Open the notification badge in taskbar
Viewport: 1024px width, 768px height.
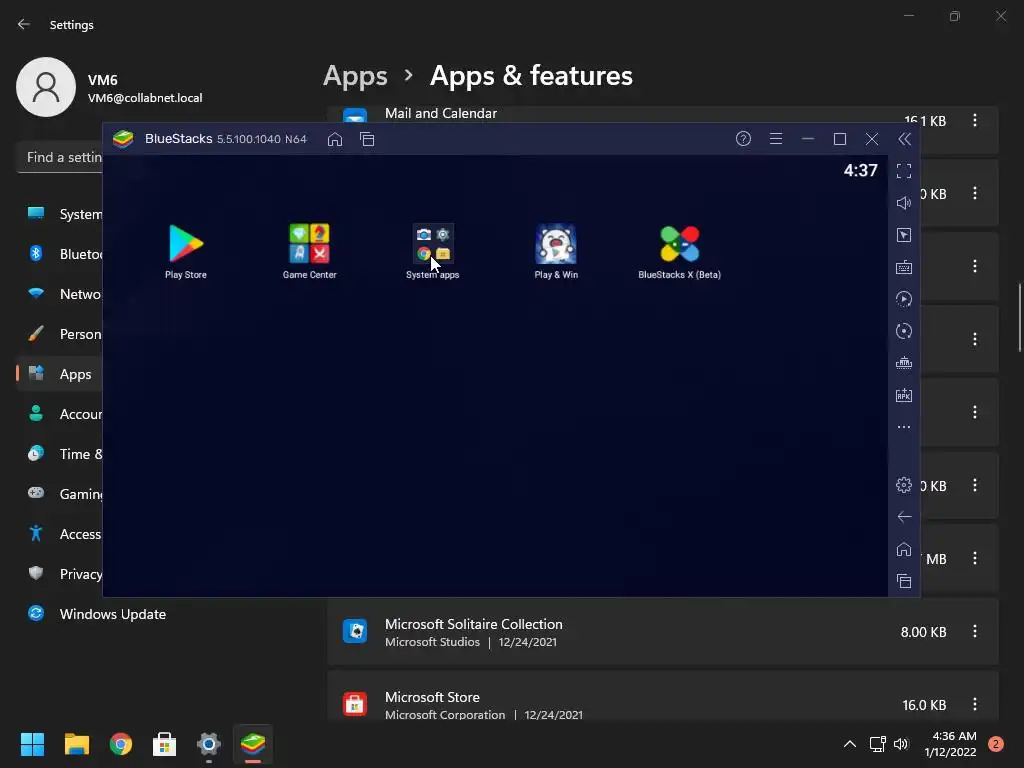[996, 744]
